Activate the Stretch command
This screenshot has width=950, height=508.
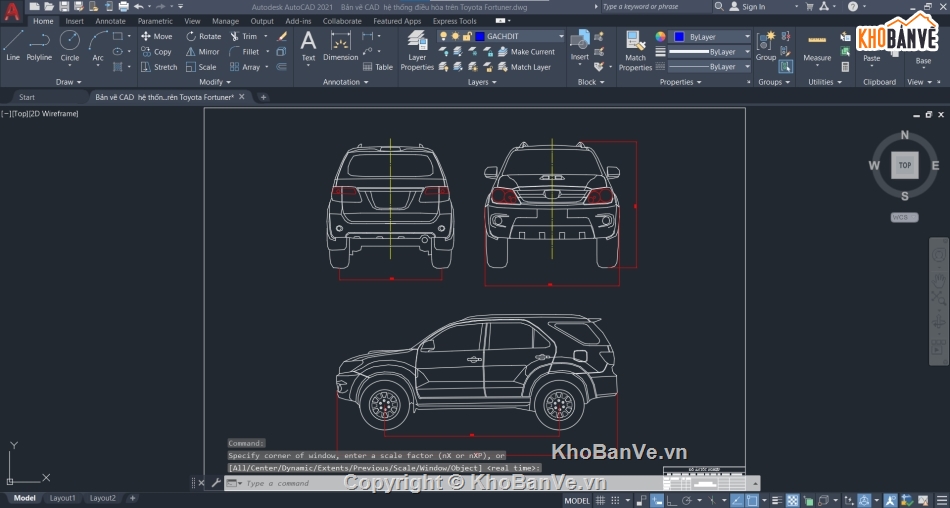pos(159,67)
